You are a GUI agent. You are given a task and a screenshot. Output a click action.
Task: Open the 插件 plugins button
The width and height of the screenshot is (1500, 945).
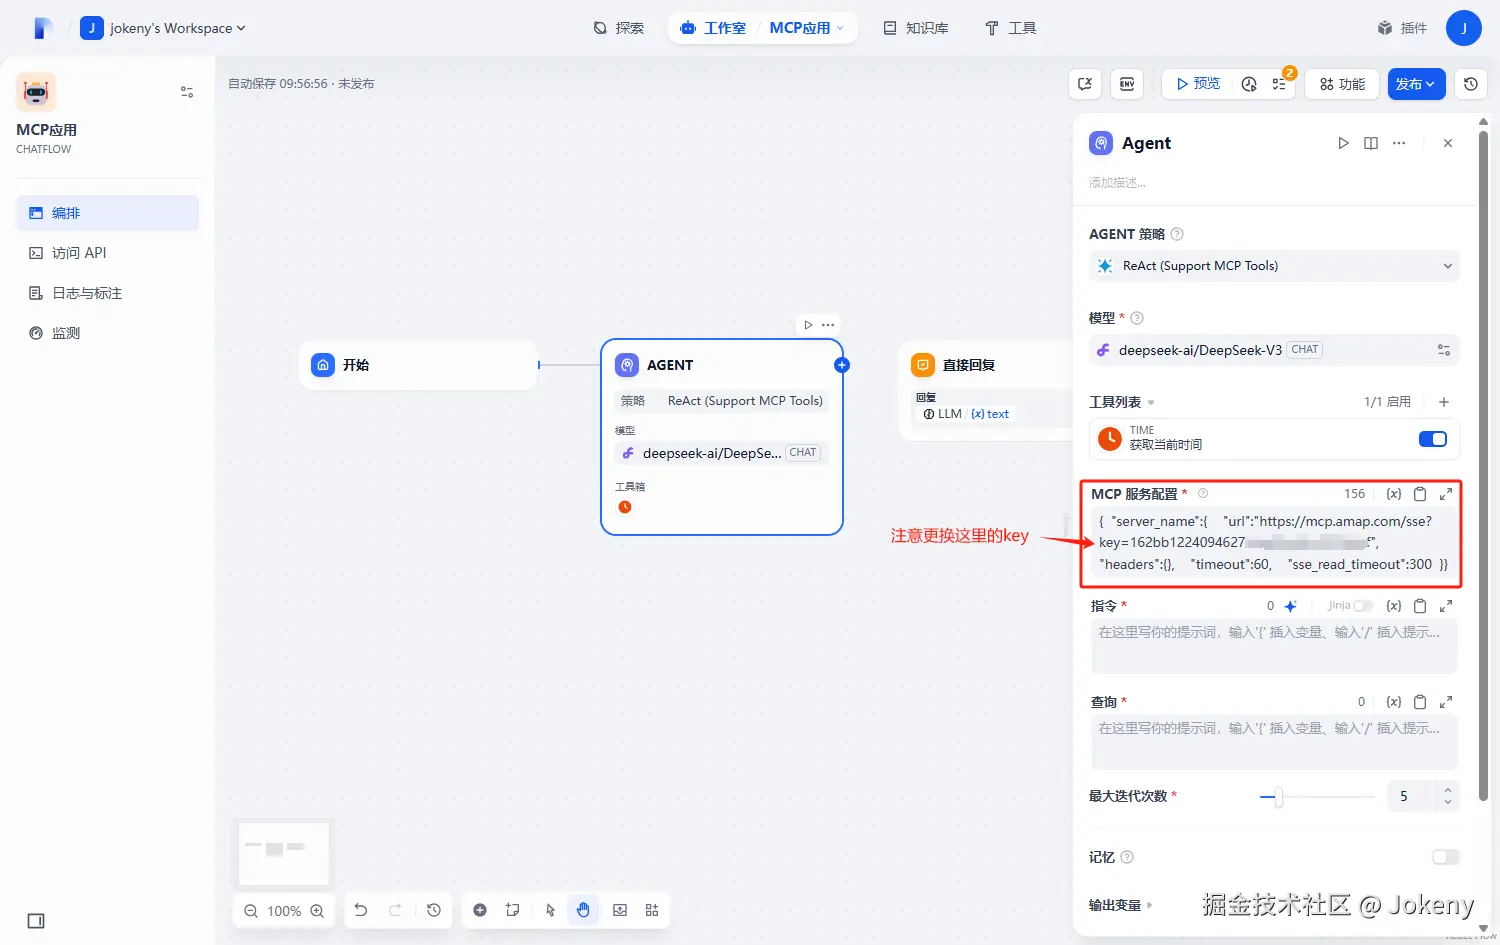[x=1402, y=28]
